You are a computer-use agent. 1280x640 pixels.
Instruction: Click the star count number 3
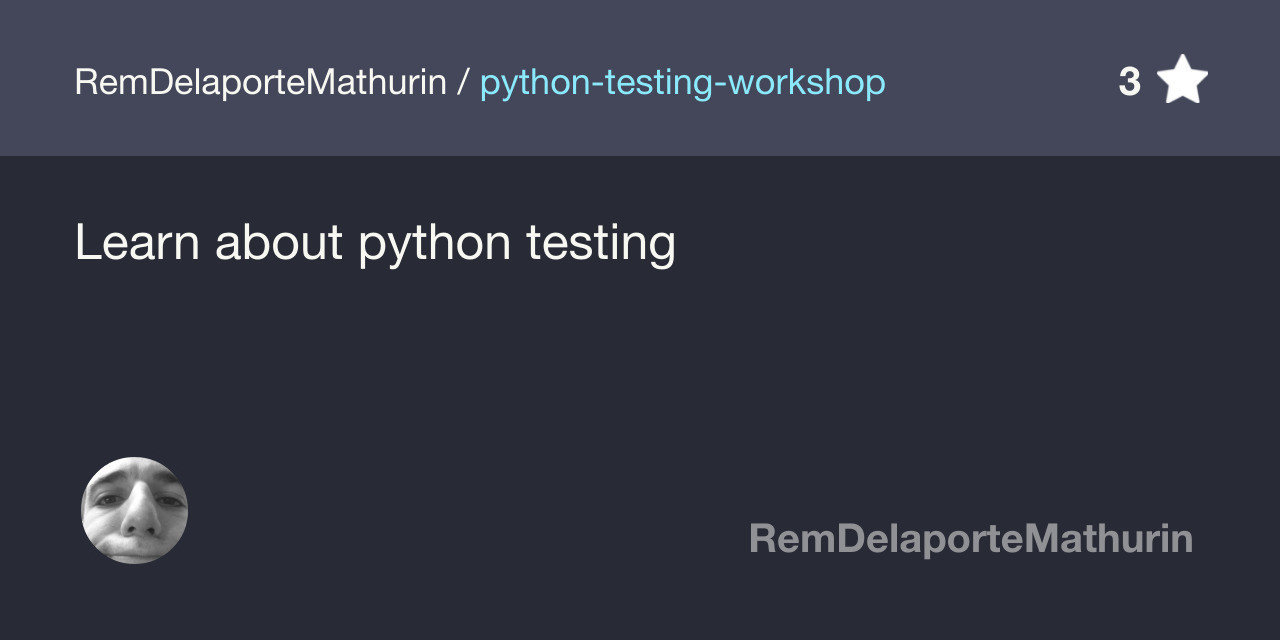tap(1129, 82)
